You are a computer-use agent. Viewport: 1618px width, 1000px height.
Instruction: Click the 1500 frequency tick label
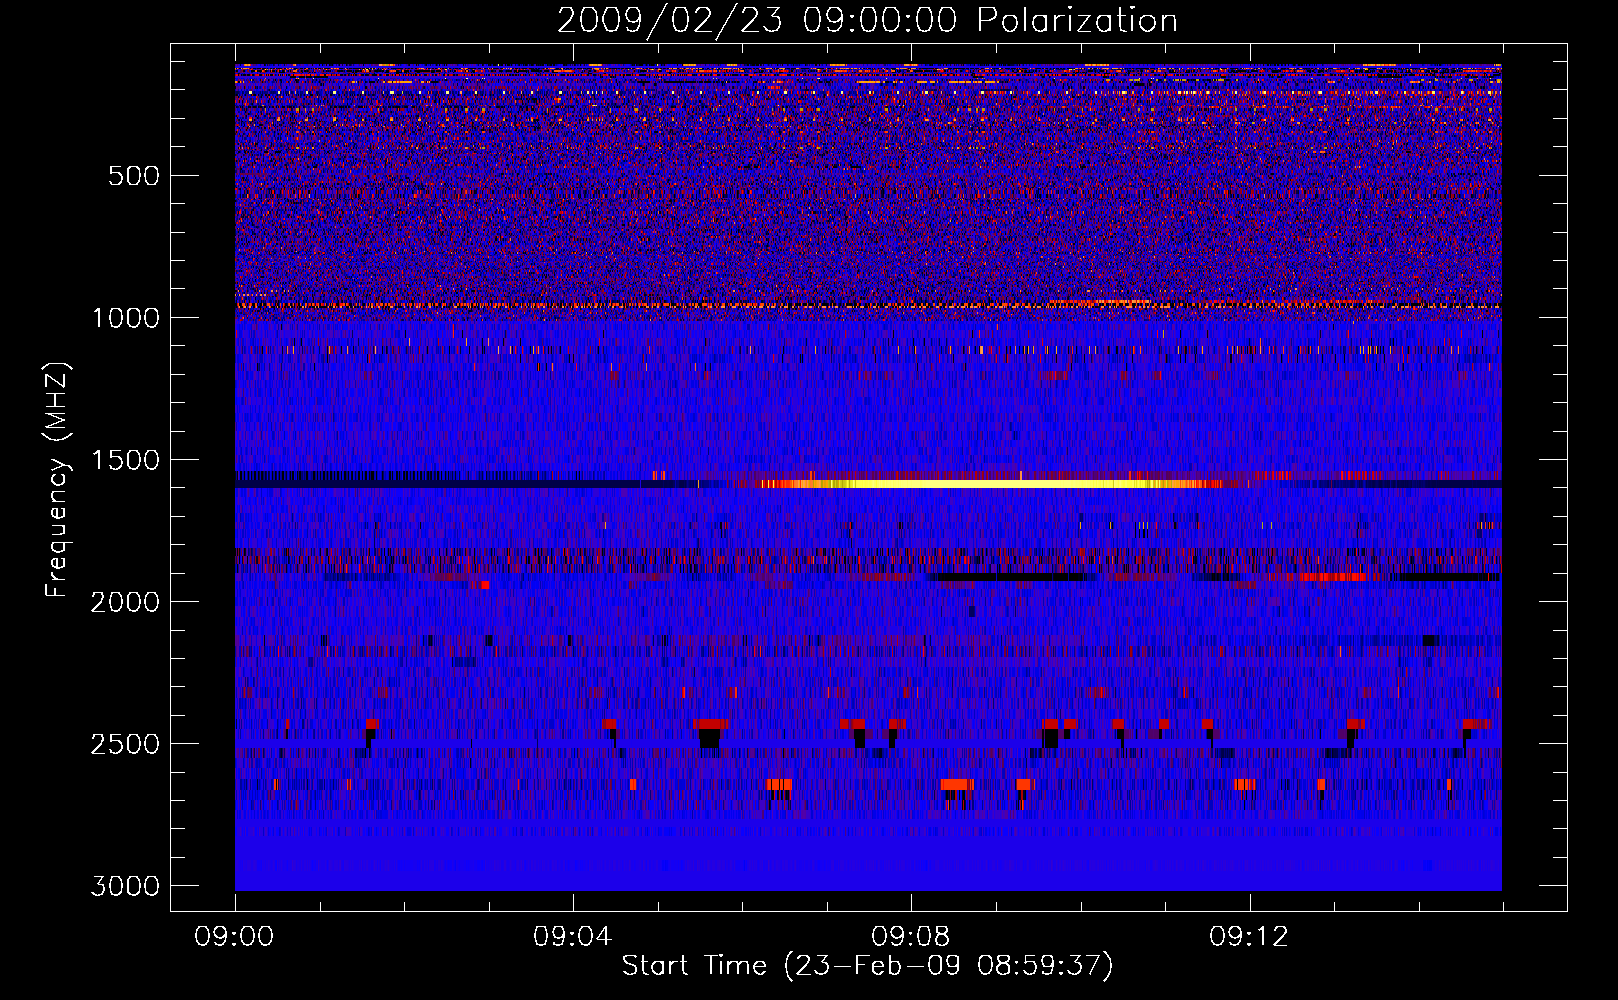(x=125, y=460)
